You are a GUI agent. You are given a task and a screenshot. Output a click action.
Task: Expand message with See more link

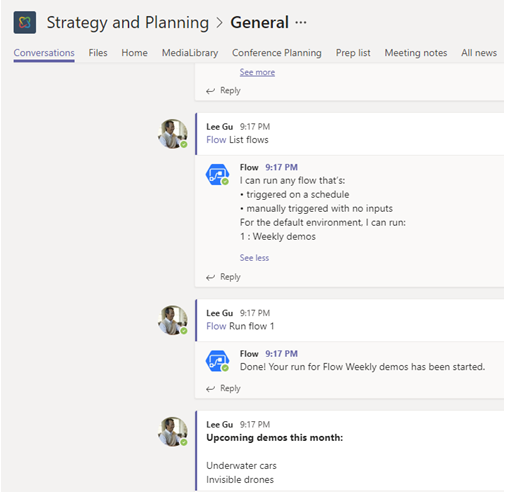(257, 72)
